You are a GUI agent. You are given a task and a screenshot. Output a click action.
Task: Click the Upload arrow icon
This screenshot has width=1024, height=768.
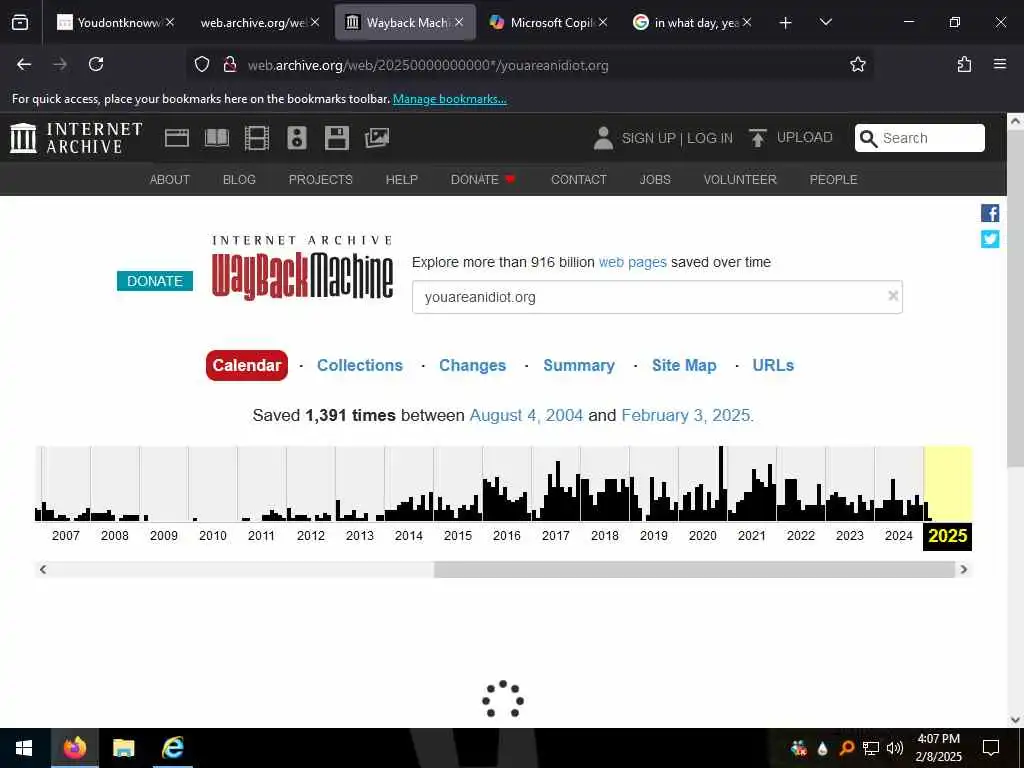(758, 138)
